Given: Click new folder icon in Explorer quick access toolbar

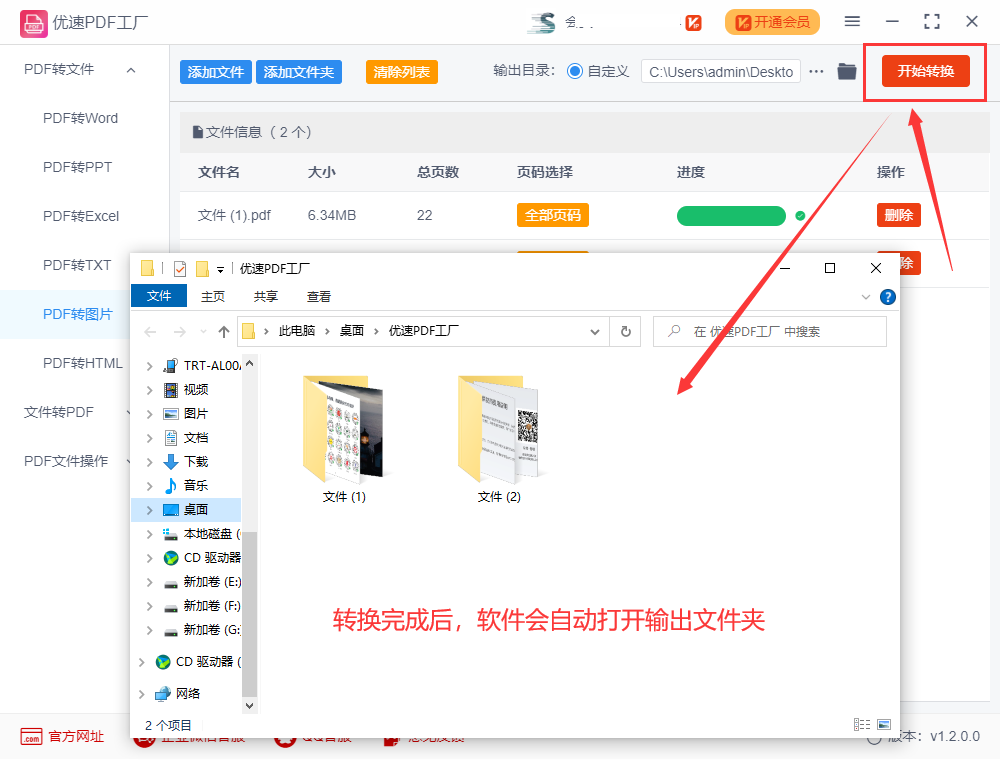Looking at the screenshot, I should pos(202,269).
